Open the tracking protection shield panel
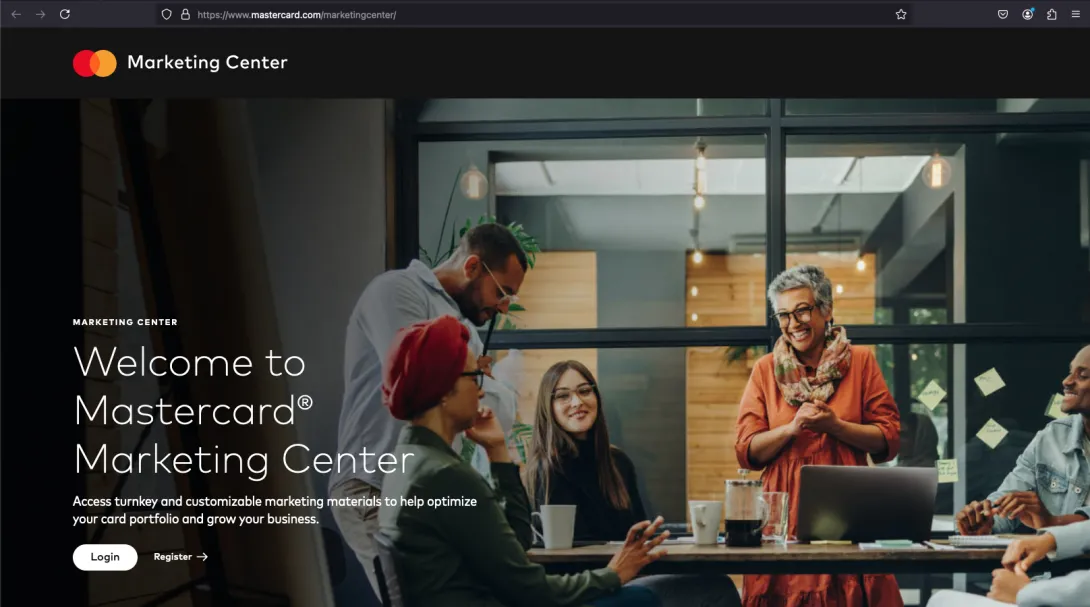The height and width of the screenshot is (607, 1090). (166, 15)
